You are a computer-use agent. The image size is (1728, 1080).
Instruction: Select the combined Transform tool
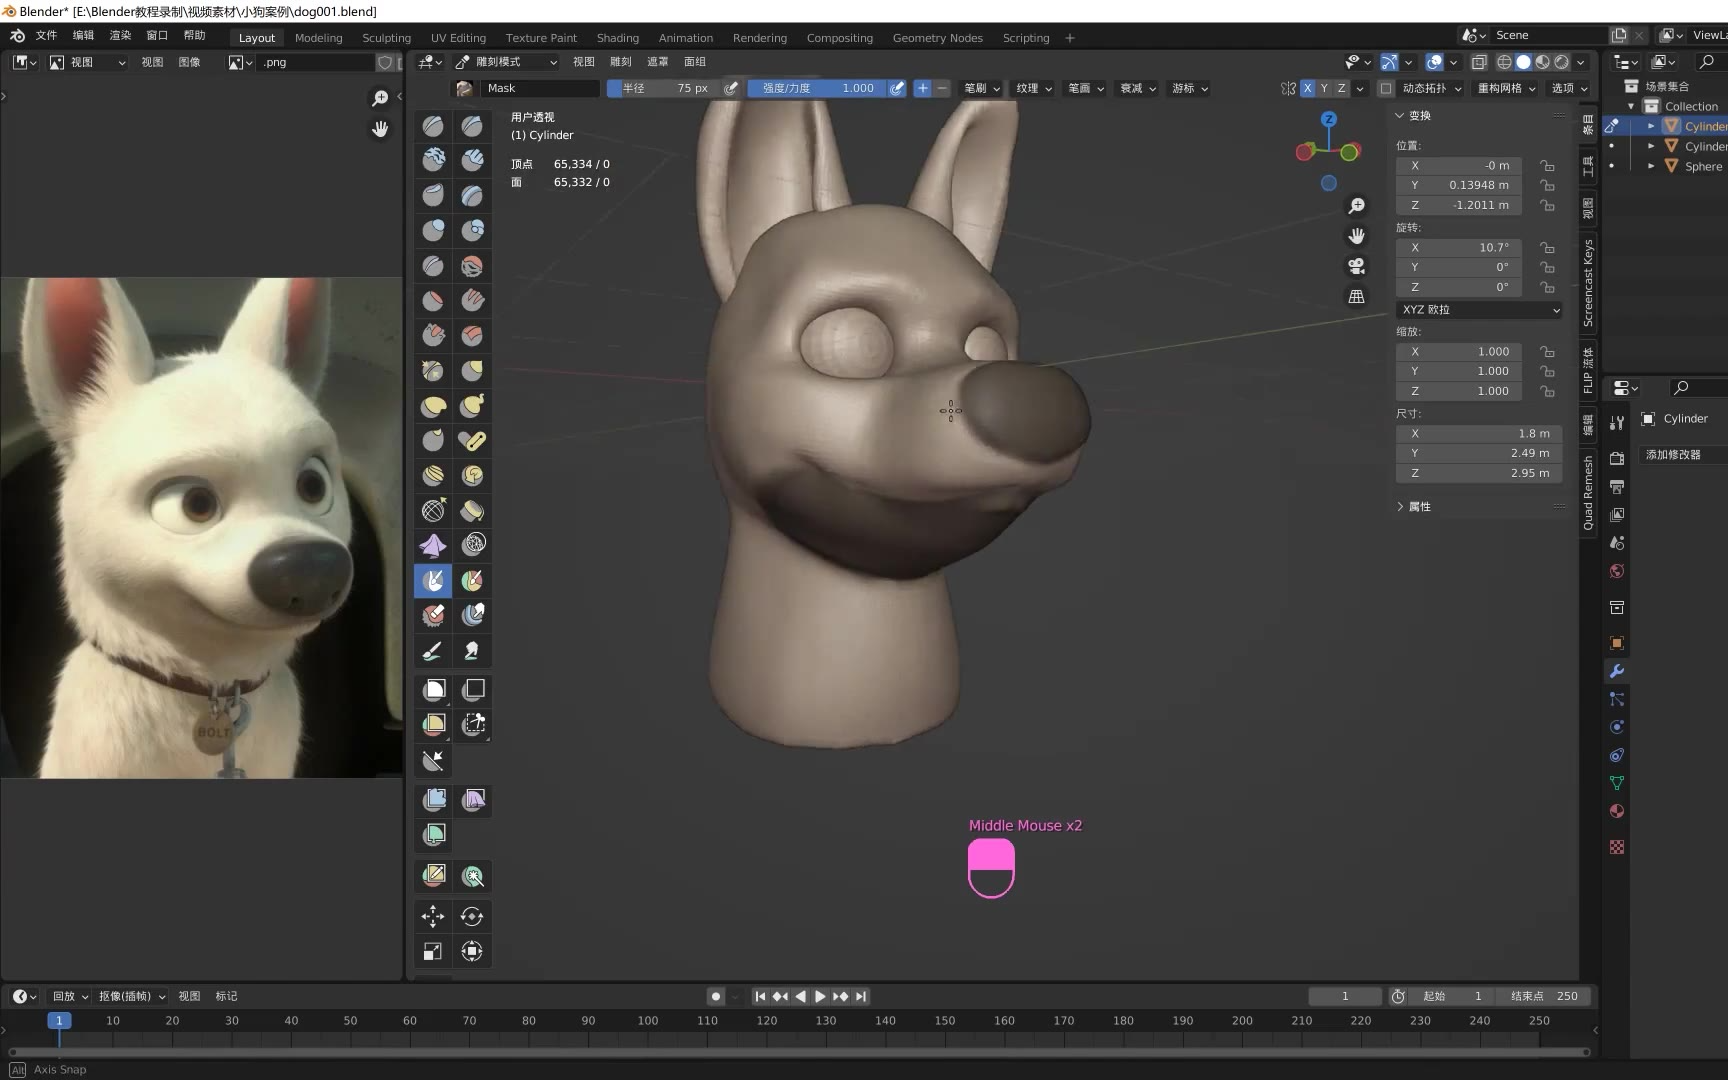click(x=473, y=951)
